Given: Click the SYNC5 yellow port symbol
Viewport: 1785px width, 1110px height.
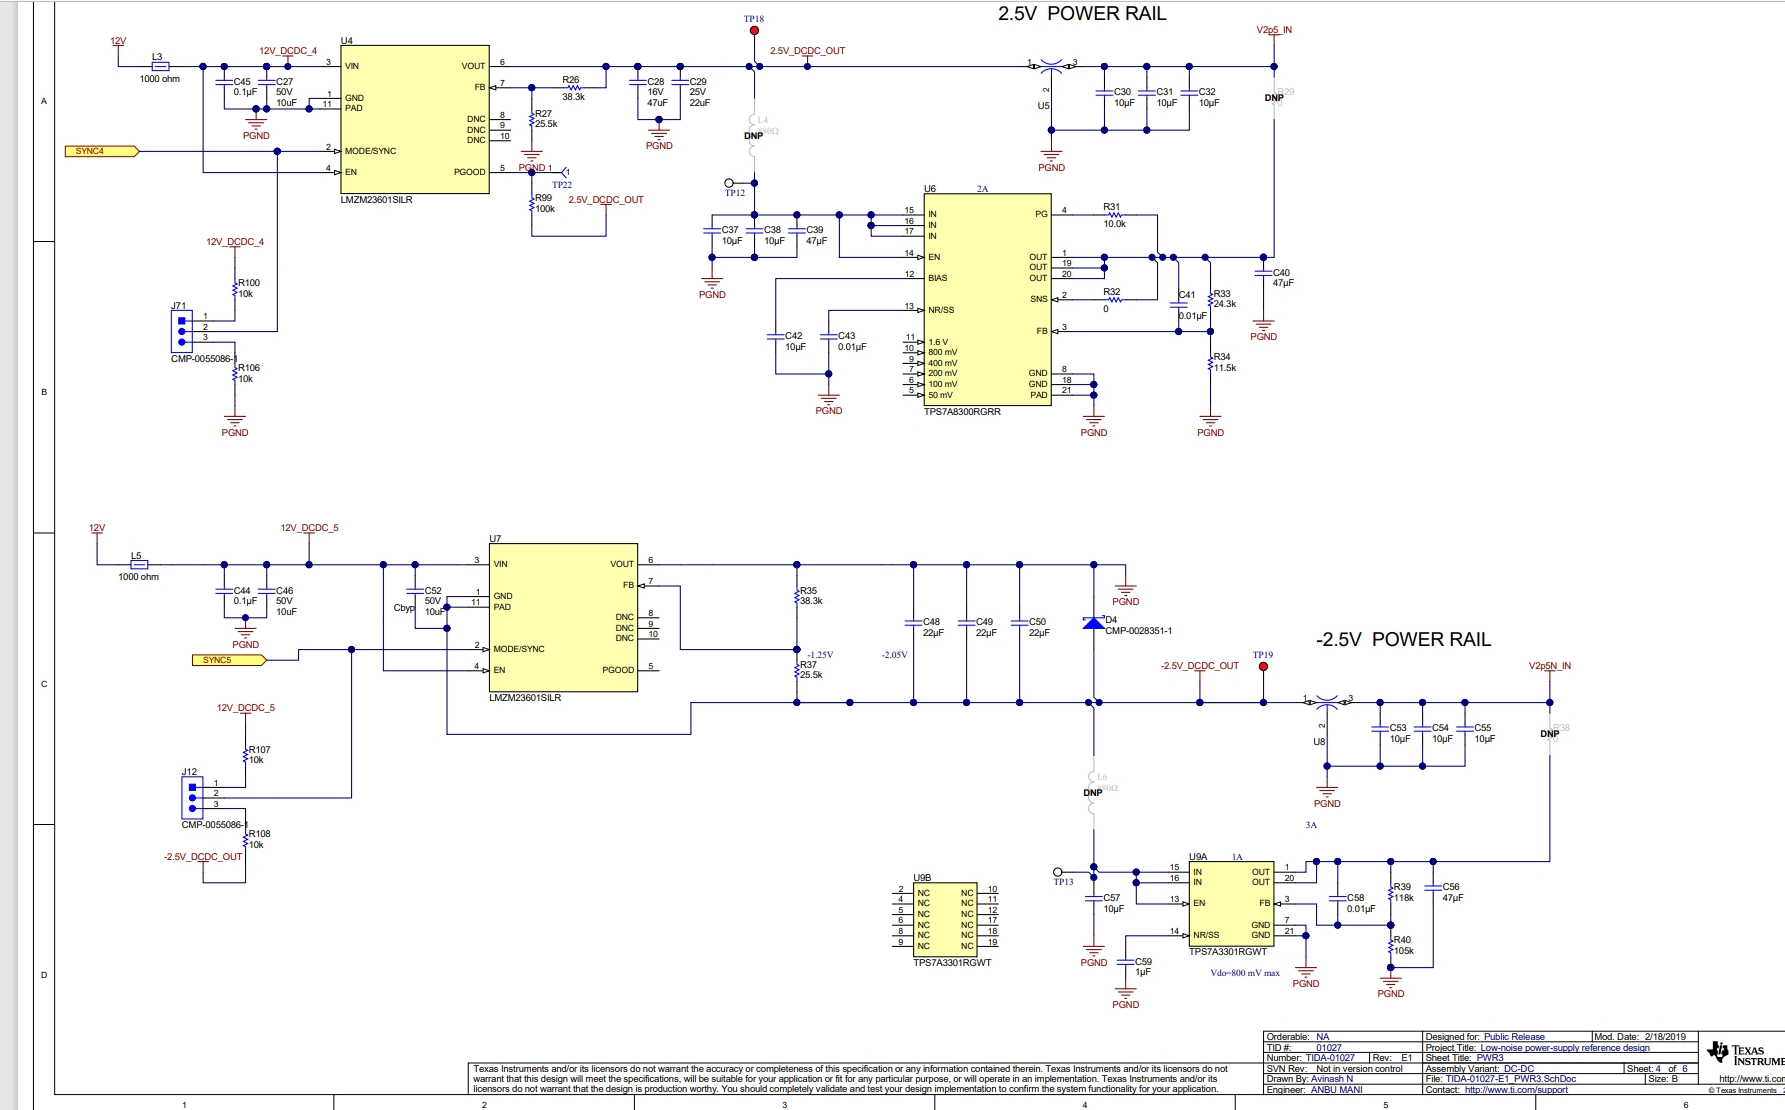Looking at the screenshot, I should [x=228, y=660].
